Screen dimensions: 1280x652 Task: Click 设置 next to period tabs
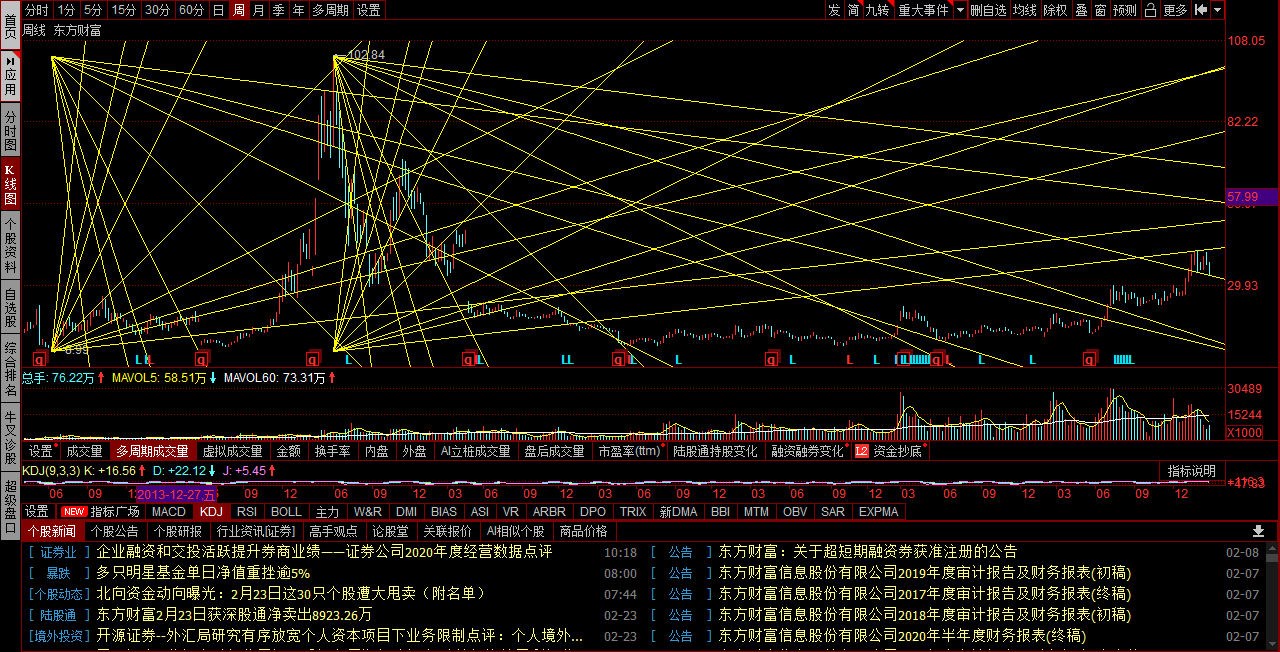tap(369, 10)
